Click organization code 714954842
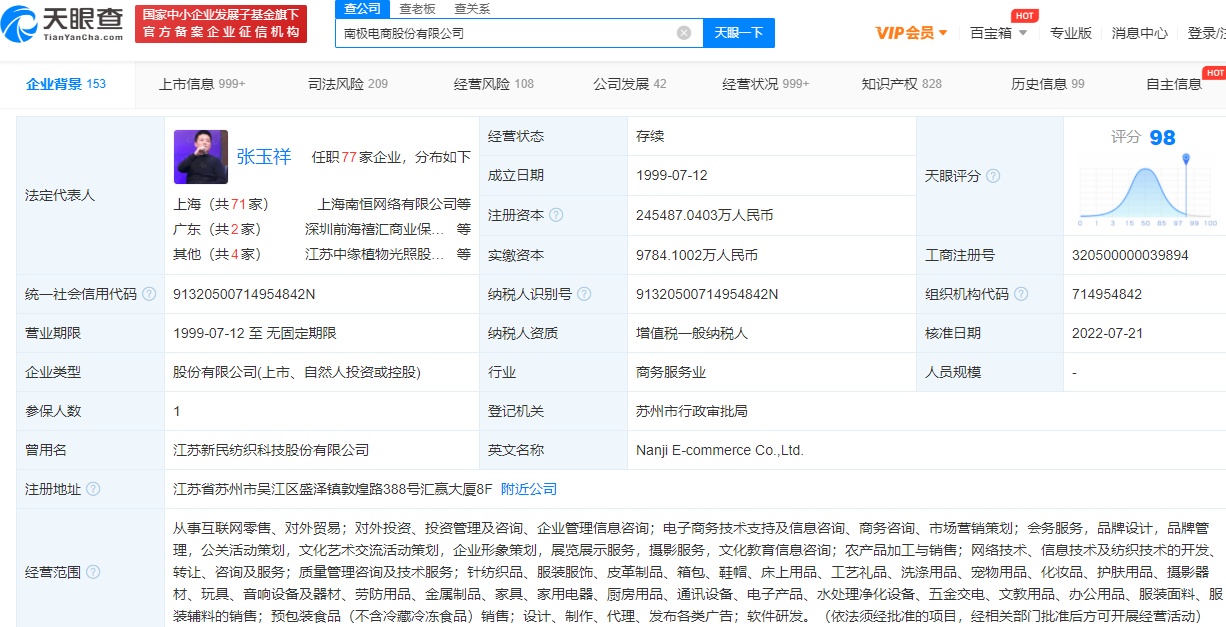 click(x=1107, y=294)
